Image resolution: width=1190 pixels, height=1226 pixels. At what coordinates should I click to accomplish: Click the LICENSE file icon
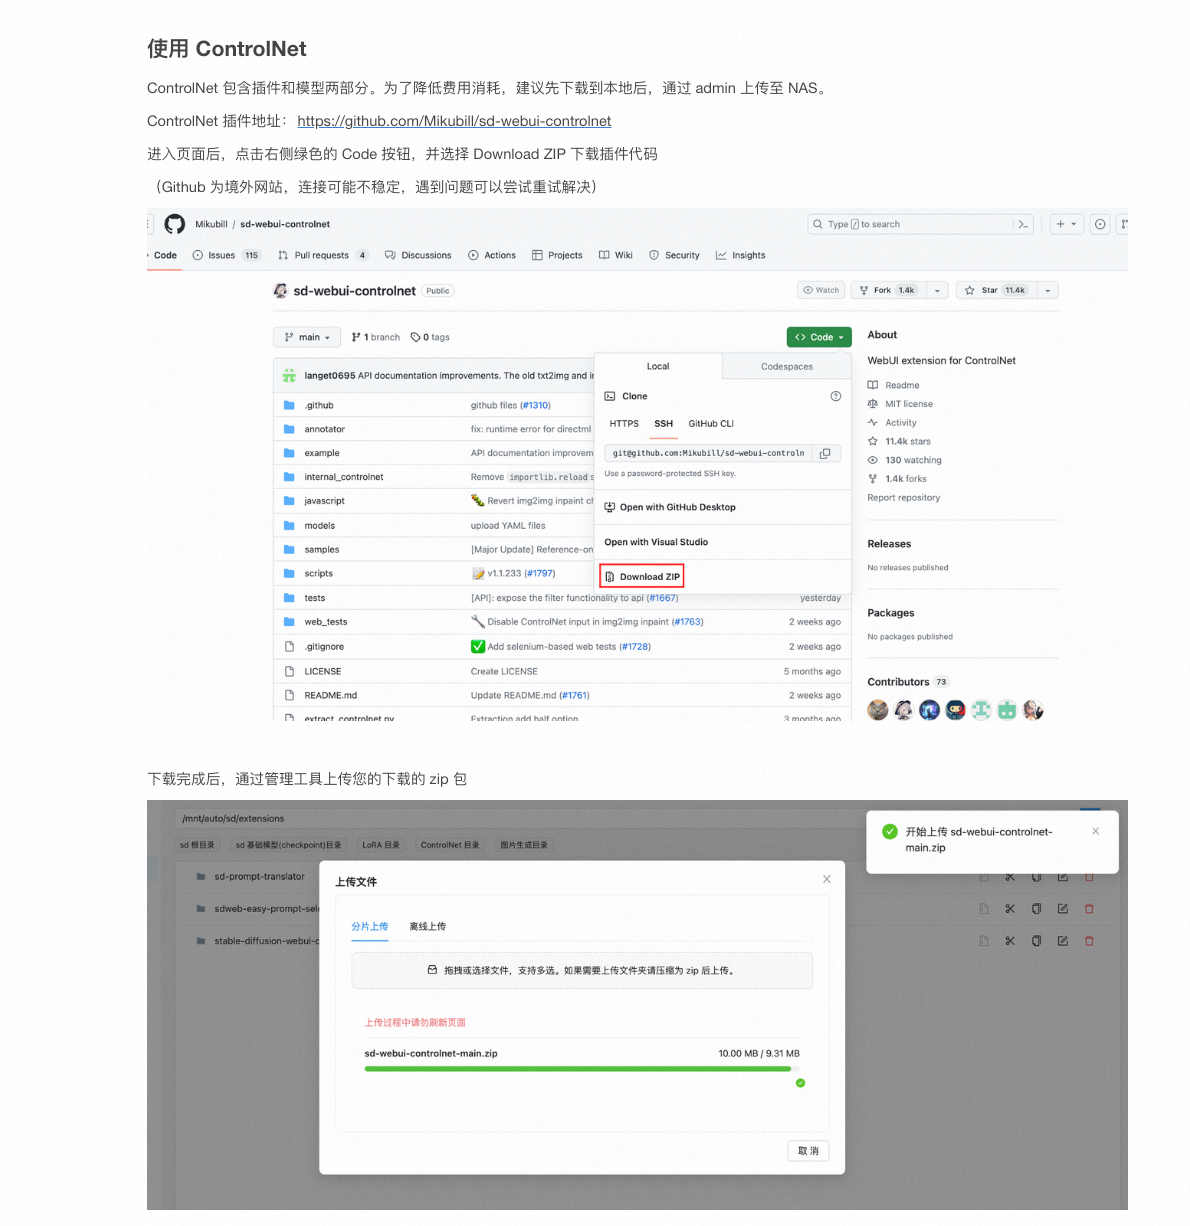[x=289, y=671]
